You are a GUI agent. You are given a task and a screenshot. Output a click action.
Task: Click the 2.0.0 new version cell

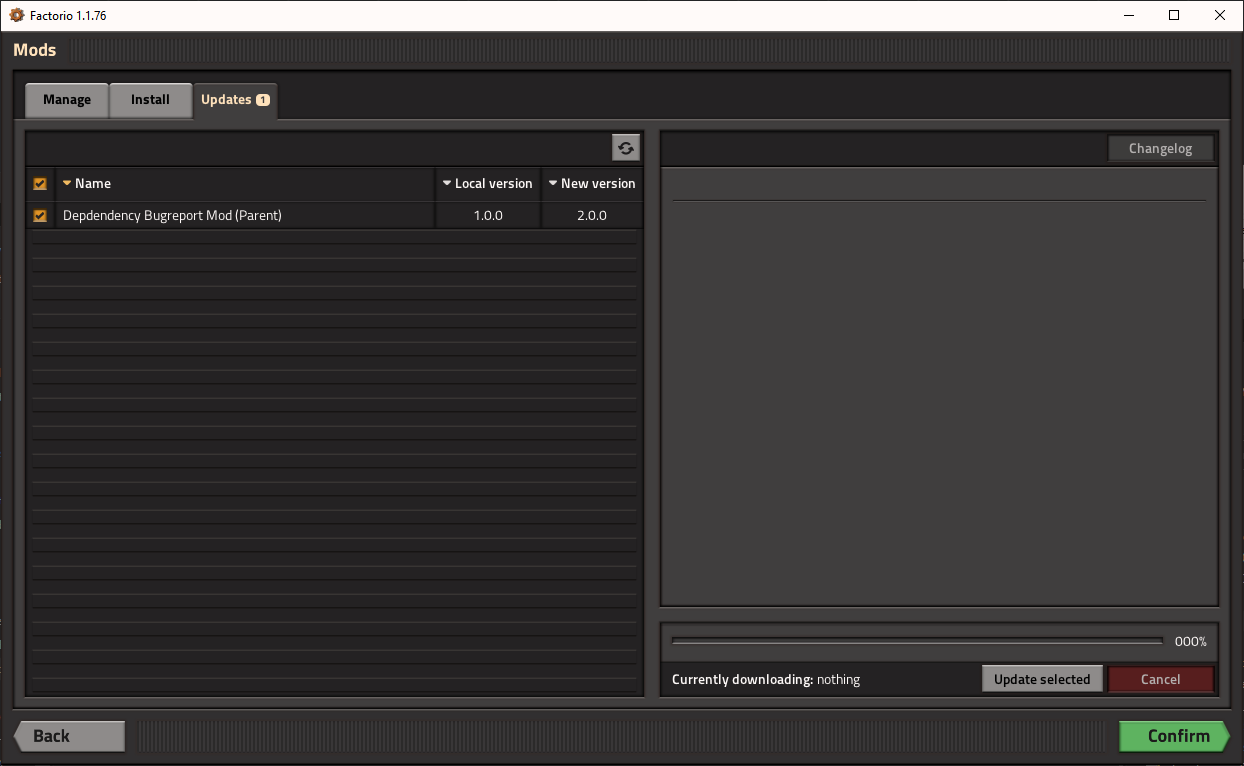[x=592, y=216]
